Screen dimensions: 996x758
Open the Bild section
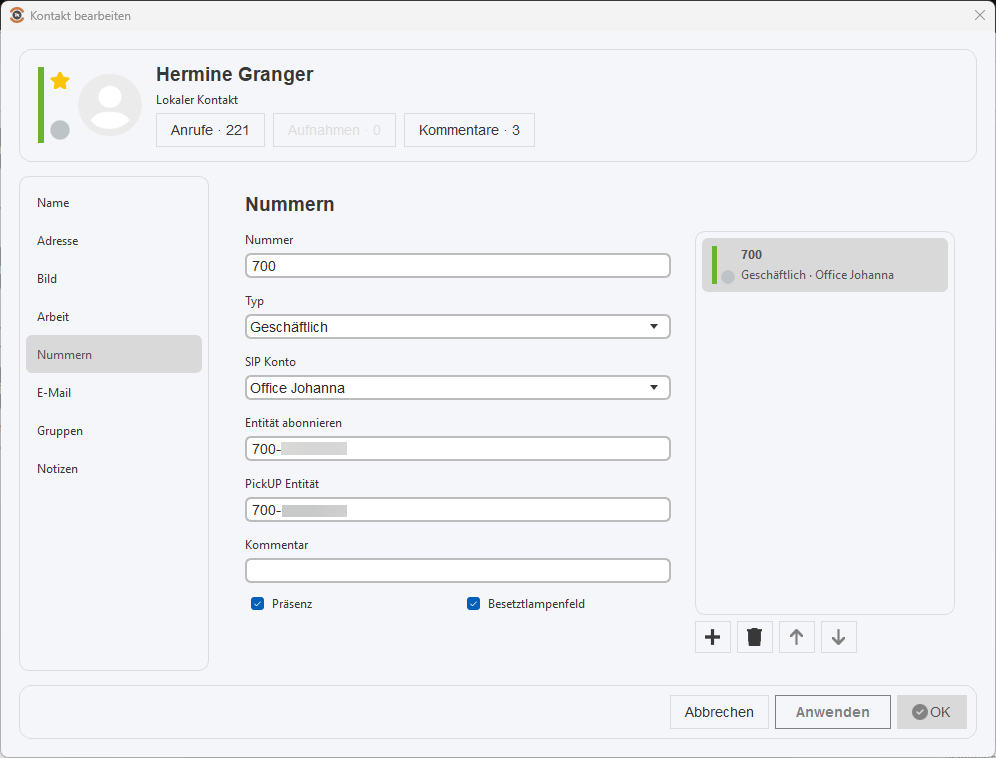[114, 279]
